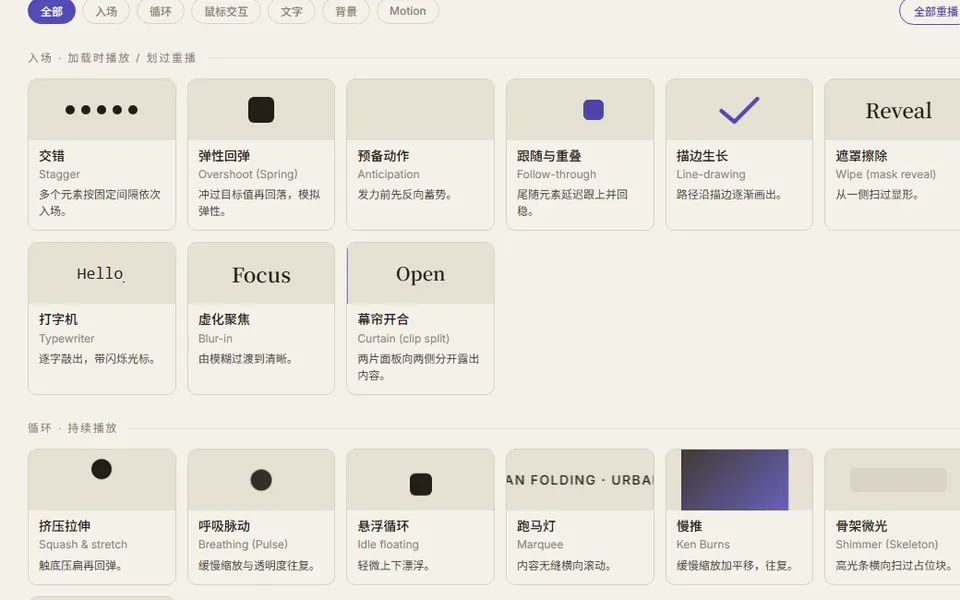Click the Breathing pulse circle preview
The height and width of the screenshot is (600, 960).
261,480
